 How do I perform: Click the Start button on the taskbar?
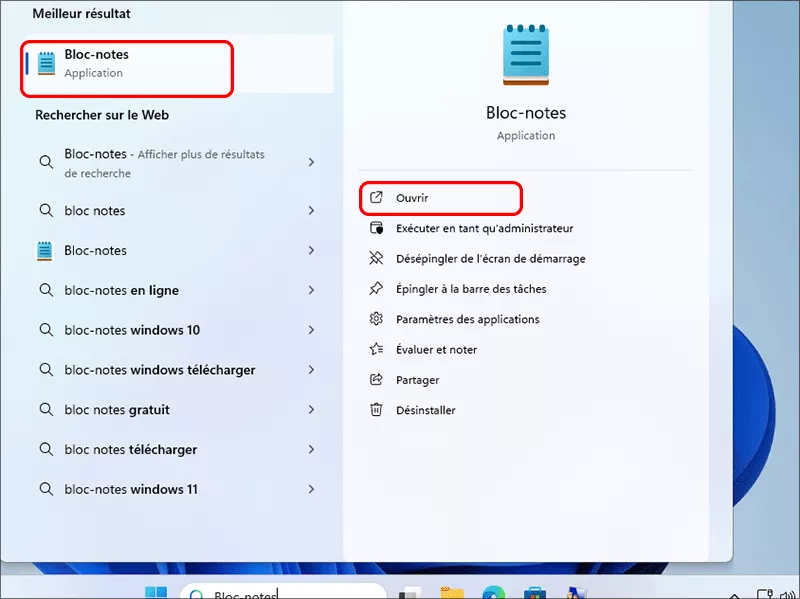[156, 590]
